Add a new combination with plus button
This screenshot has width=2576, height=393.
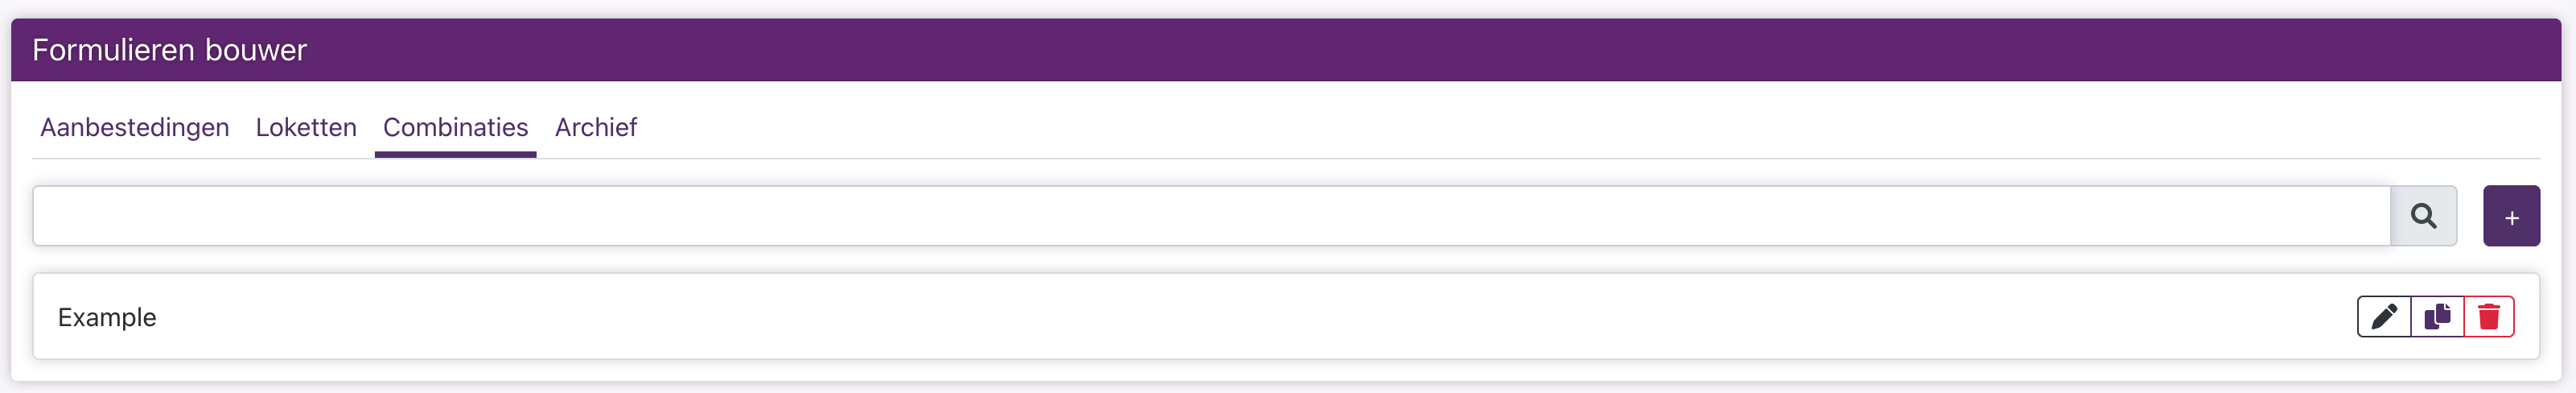pos(2511,216)
